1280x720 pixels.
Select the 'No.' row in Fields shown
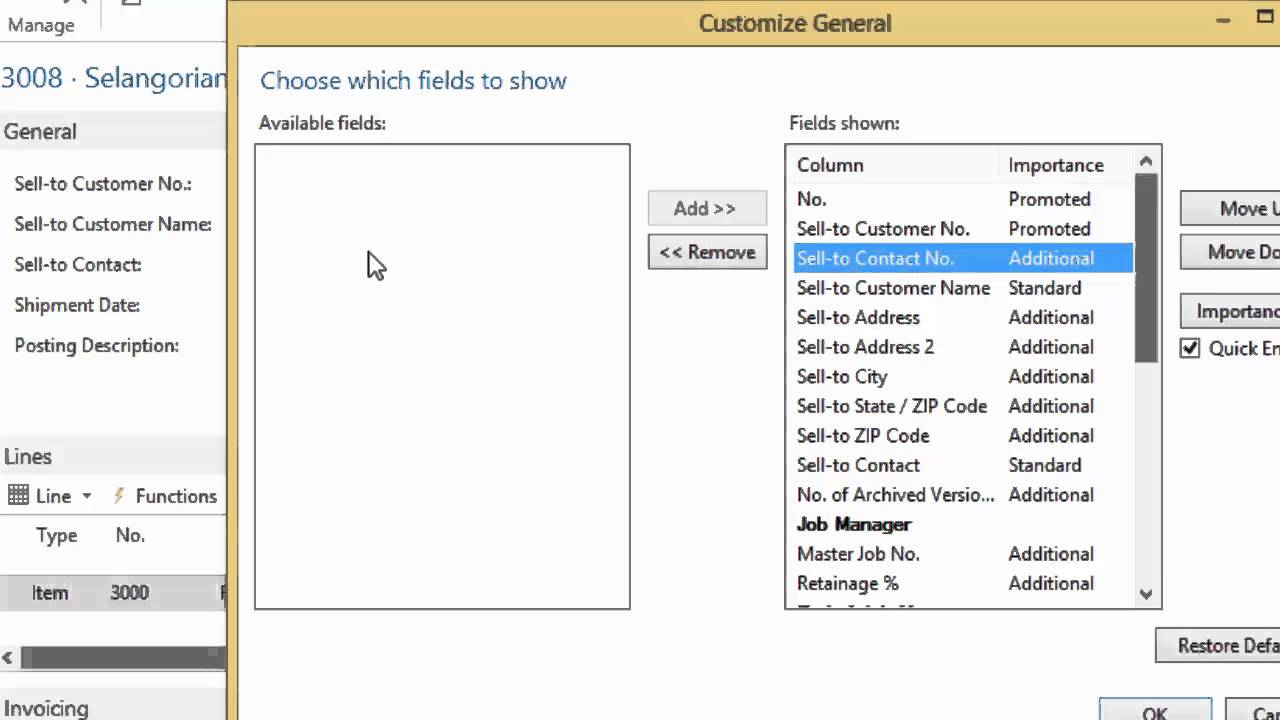tap(963, 199)
